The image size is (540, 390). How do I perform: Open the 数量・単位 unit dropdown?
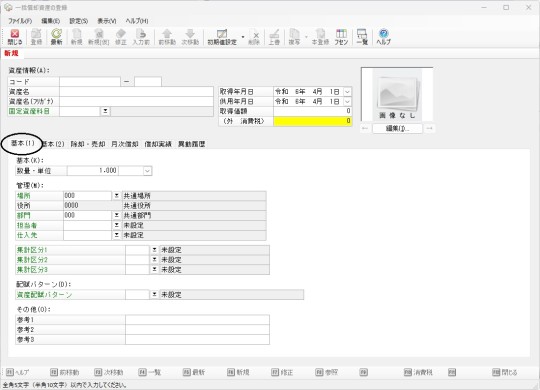(147, 171)
